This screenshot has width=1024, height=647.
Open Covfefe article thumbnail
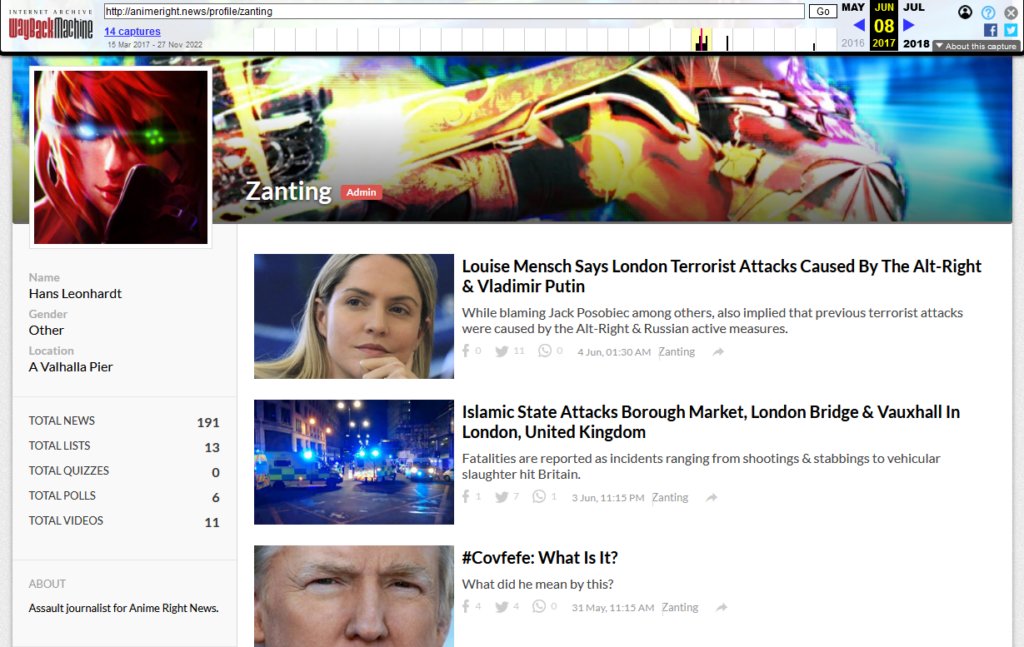[354, 596]
